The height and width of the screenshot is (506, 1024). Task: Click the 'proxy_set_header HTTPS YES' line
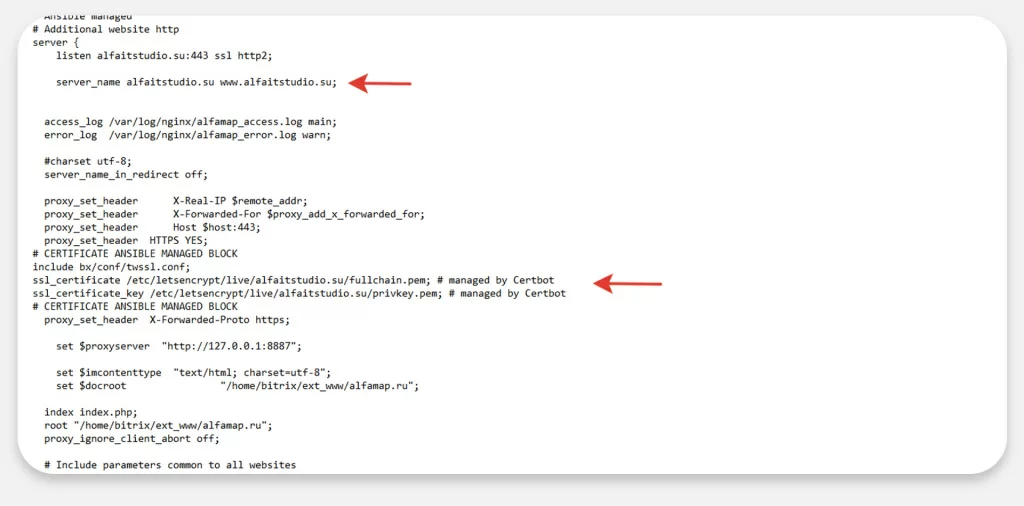(126, 240)
